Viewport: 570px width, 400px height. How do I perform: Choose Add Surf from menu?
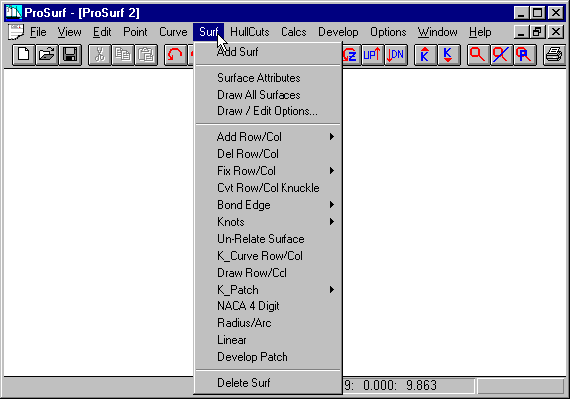[x=268, y=52]
